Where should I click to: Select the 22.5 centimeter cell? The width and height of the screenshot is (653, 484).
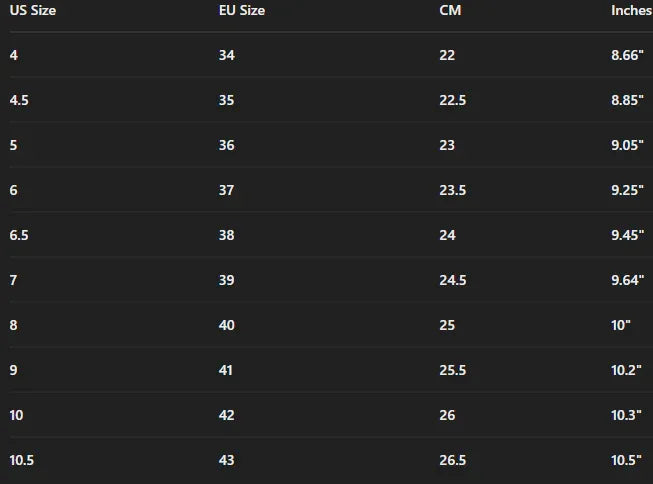click(x=452, y=100)
